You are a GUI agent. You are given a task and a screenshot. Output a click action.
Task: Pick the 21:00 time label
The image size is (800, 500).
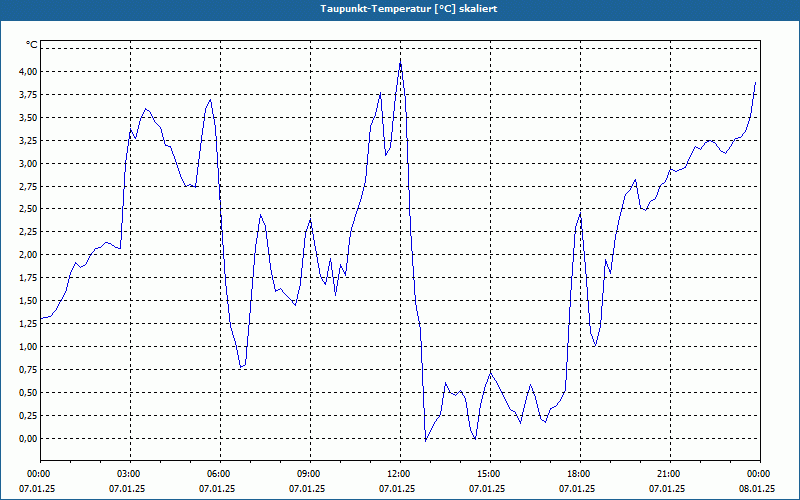(x=667, y=474)
